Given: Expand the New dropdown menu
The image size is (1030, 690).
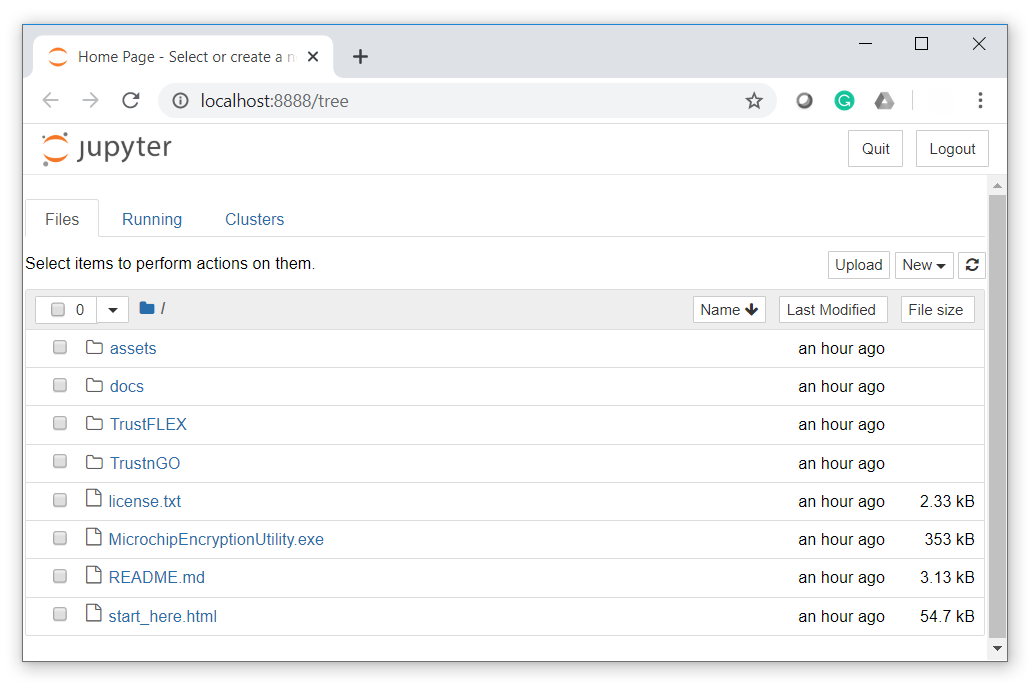Looking at the screenshot, I should coord(923,265).
